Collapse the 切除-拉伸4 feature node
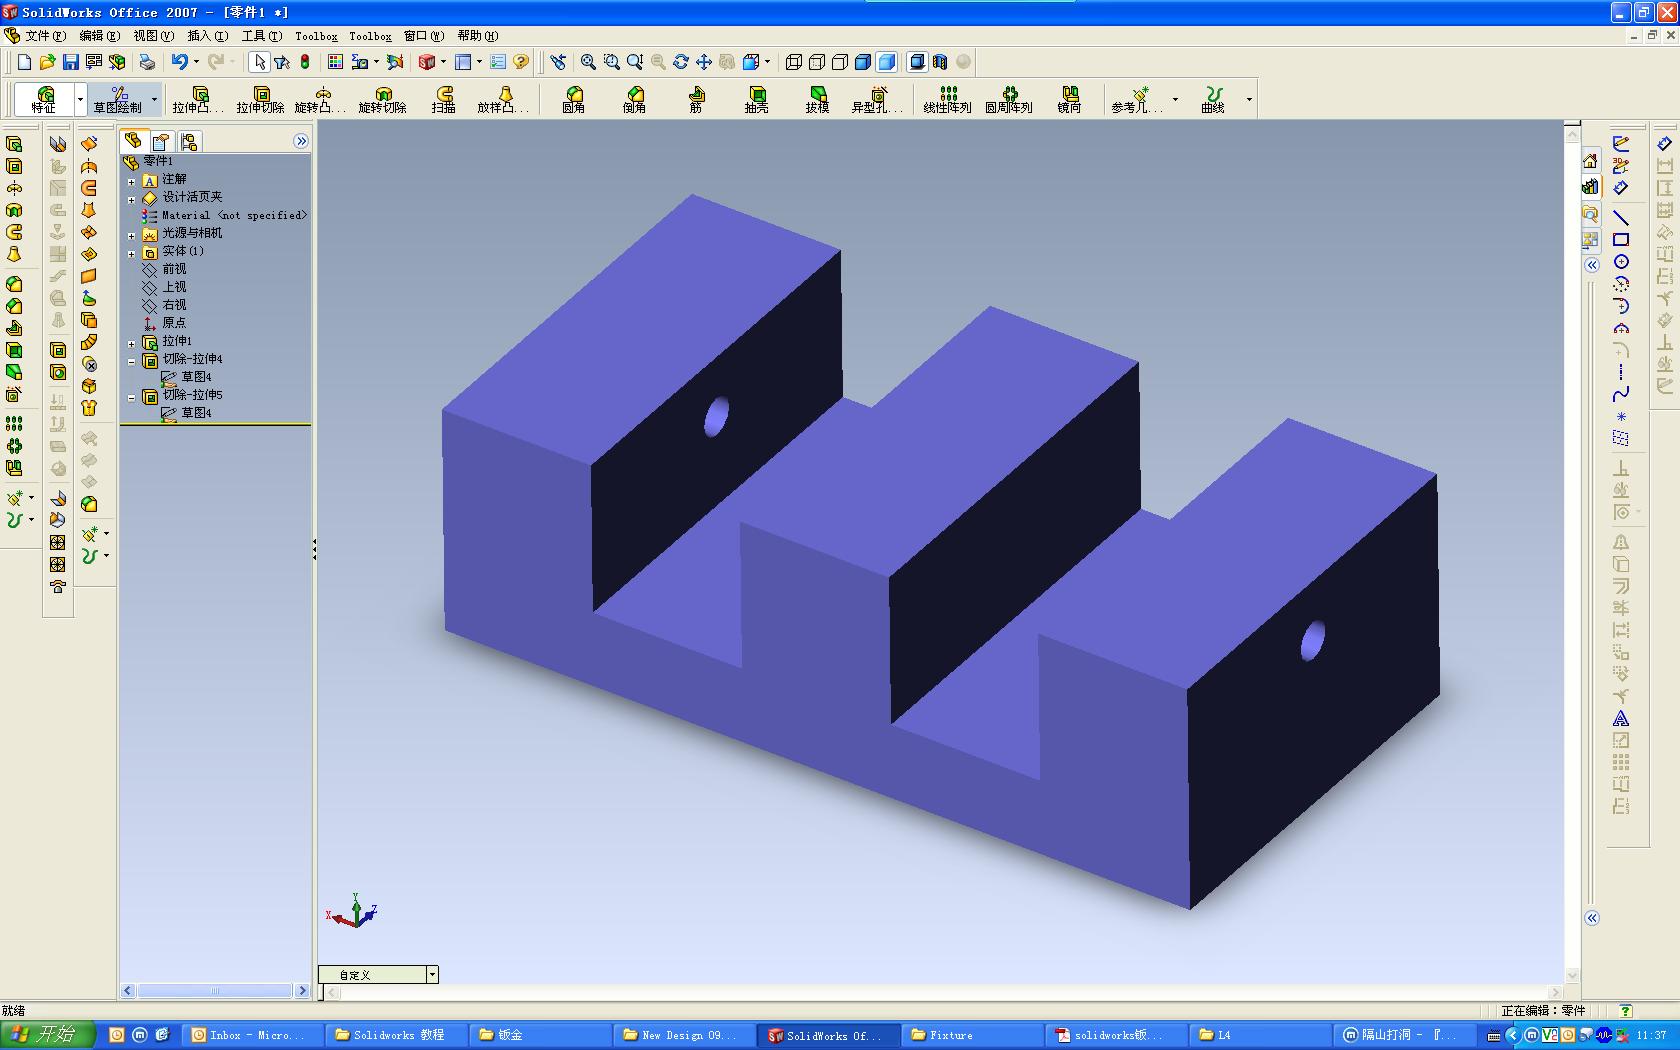This screenshot has width=1680, height=1050. (131, 362)
